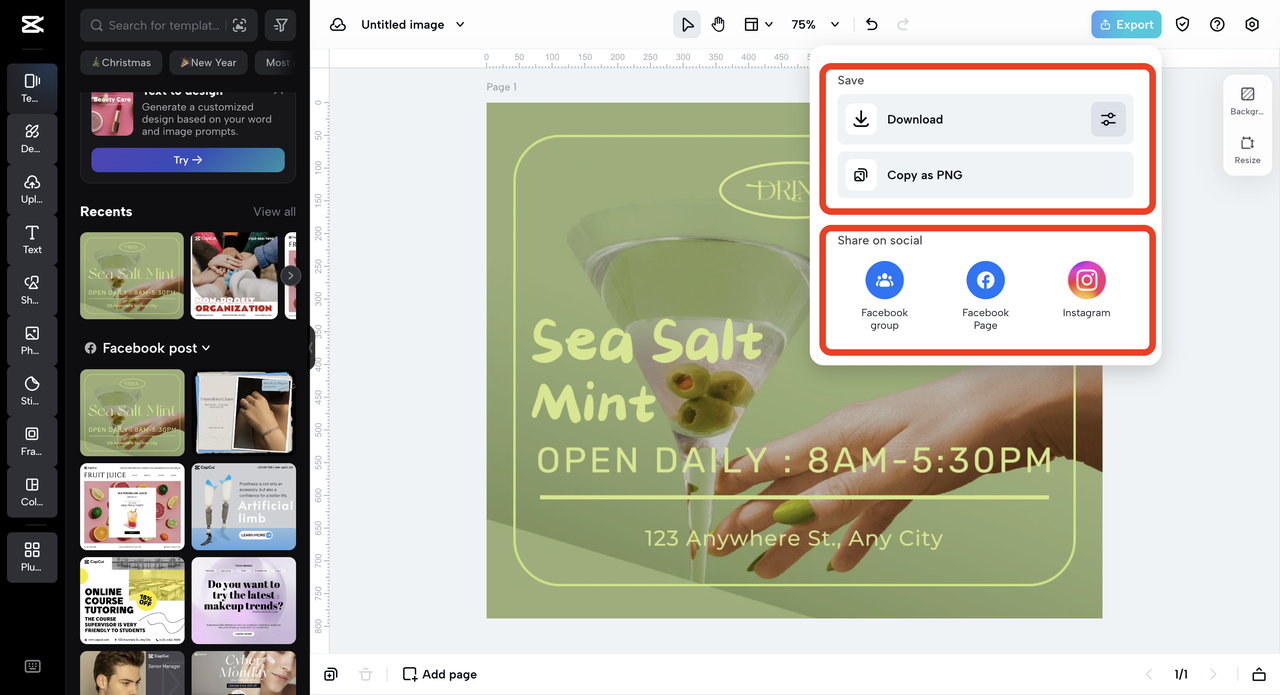This screenshot has height=695, width=1280.
Task: Open the Shapes sidebar panel
Action: 32,289
